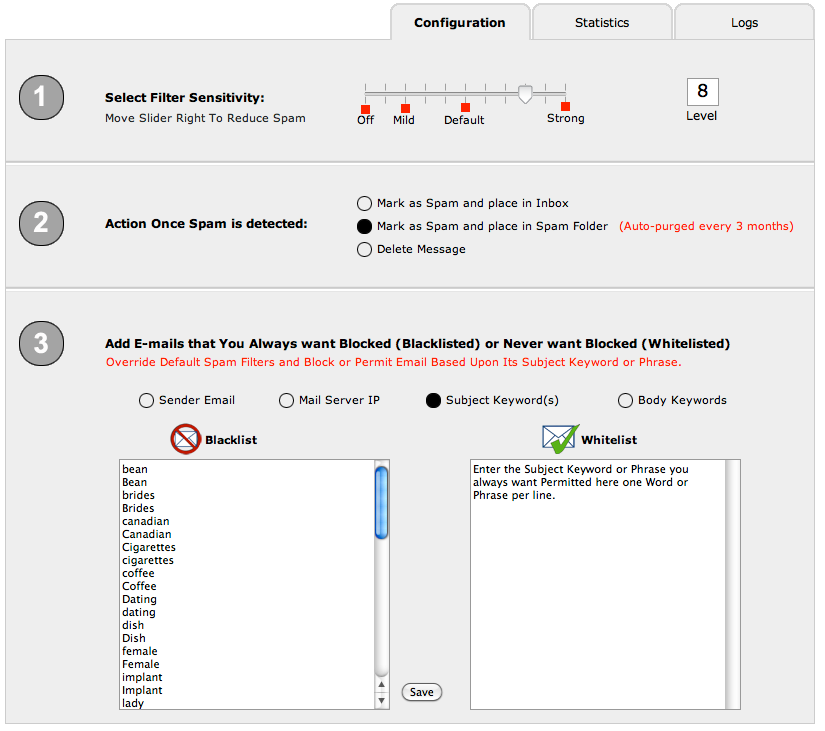The height and width of the screenshot is (731, 825).
Task: Select the Delete Message option
Action: [365, 249]
